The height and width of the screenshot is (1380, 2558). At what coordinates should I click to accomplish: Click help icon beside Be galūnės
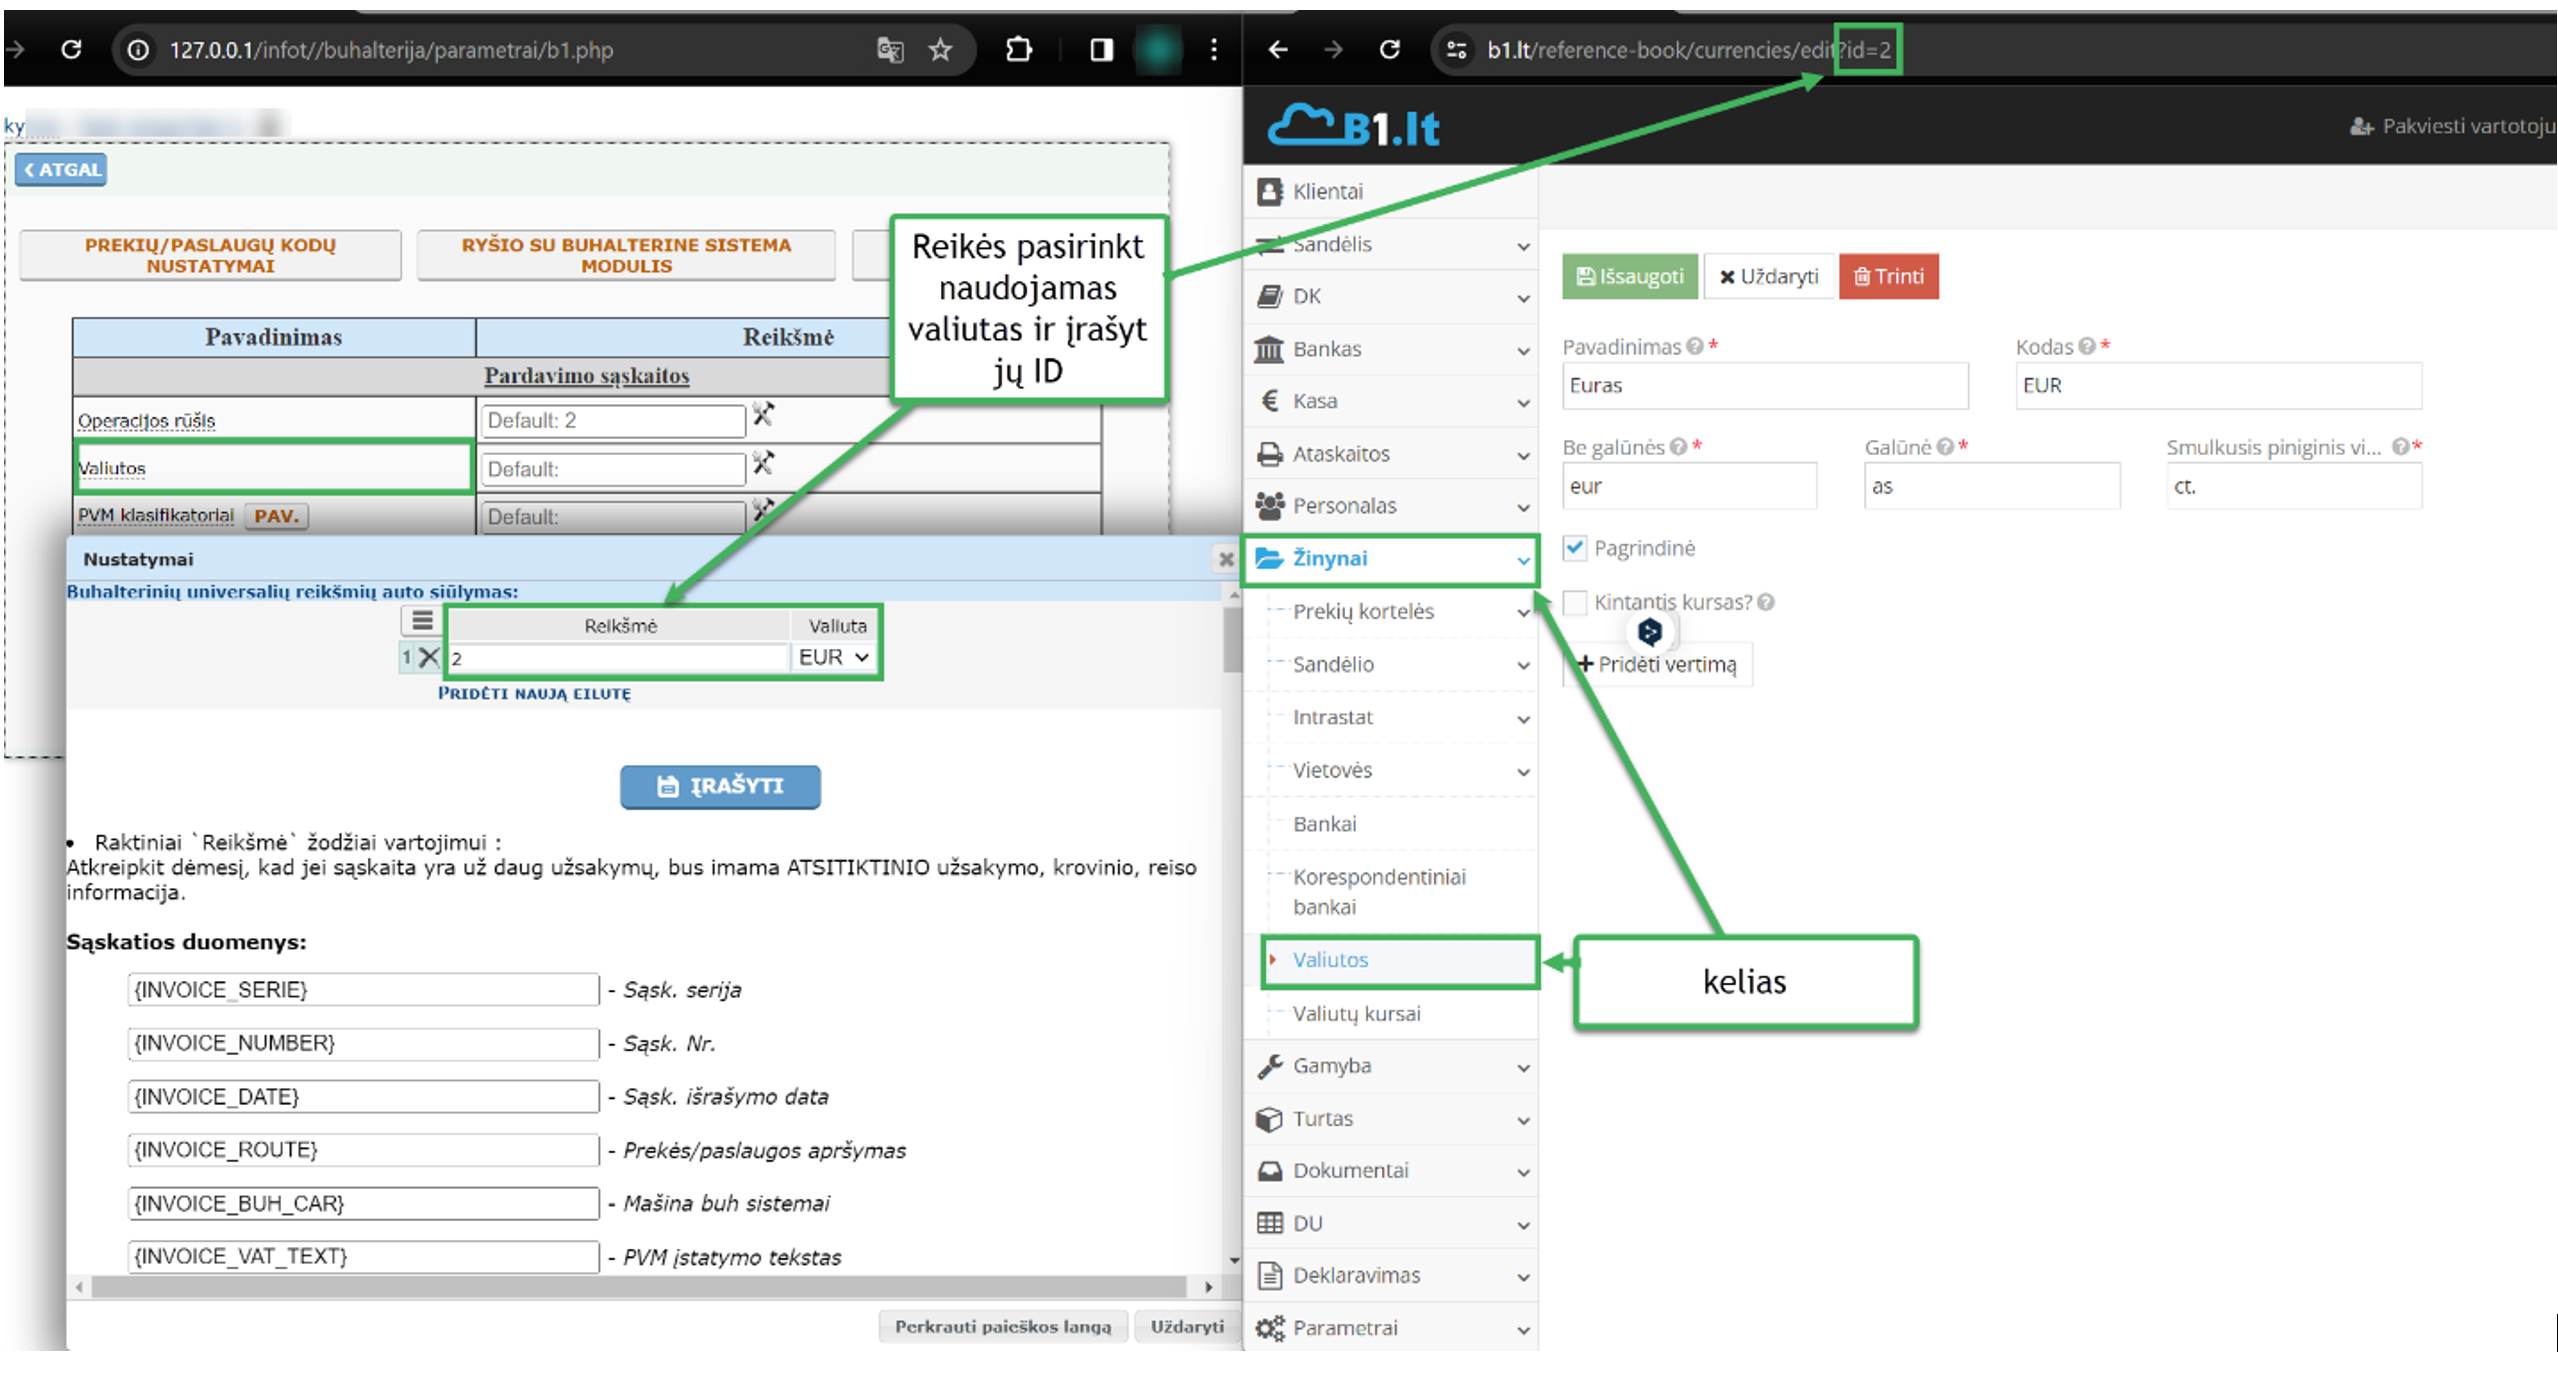(x=1678, y=447)
